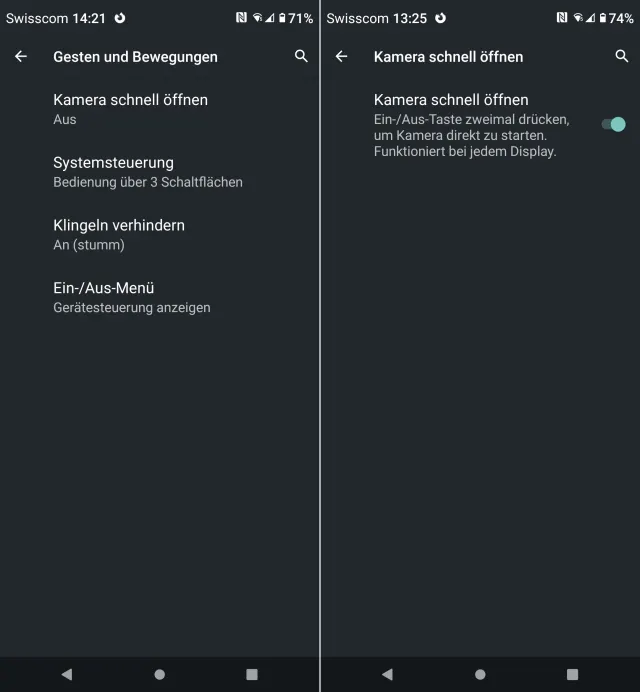This screenshot has height=692, width=640.
Task: Tap Swisscom 14:21 clock in status bar
Action: click(x=55, y=18)
